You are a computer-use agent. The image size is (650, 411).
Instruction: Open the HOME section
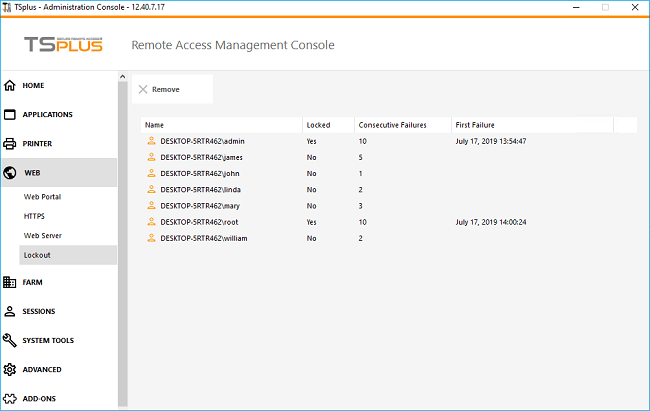coord(33,85)
